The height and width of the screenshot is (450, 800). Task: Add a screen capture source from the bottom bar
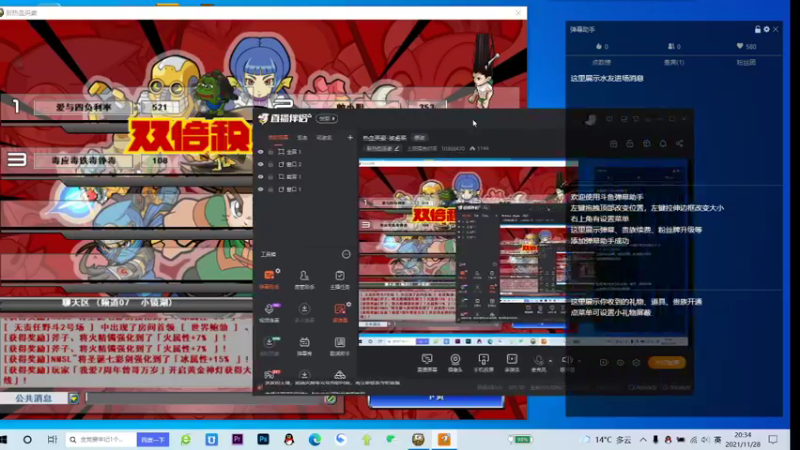(427, 363)
